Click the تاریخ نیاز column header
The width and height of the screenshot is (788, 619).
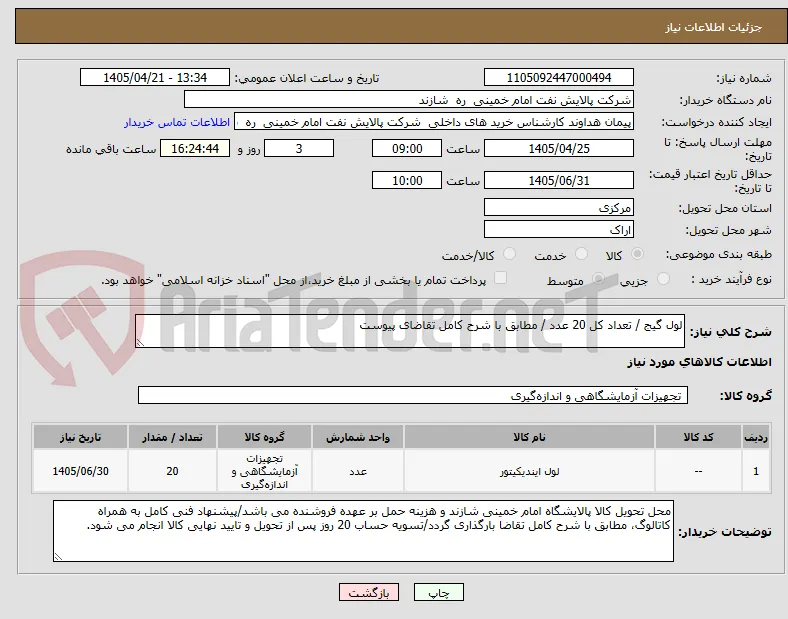coord(80,437)
